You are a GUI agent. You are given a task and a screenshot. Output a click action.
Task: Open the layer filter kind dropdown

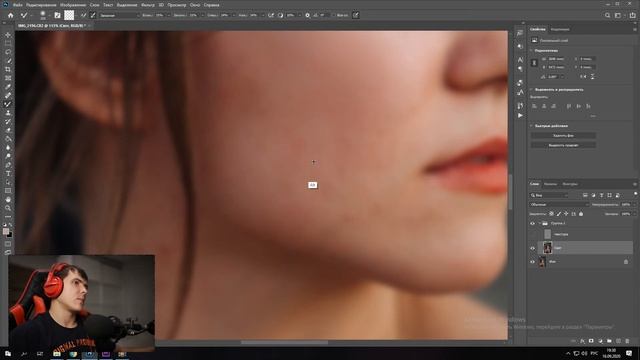pos(549,195)
